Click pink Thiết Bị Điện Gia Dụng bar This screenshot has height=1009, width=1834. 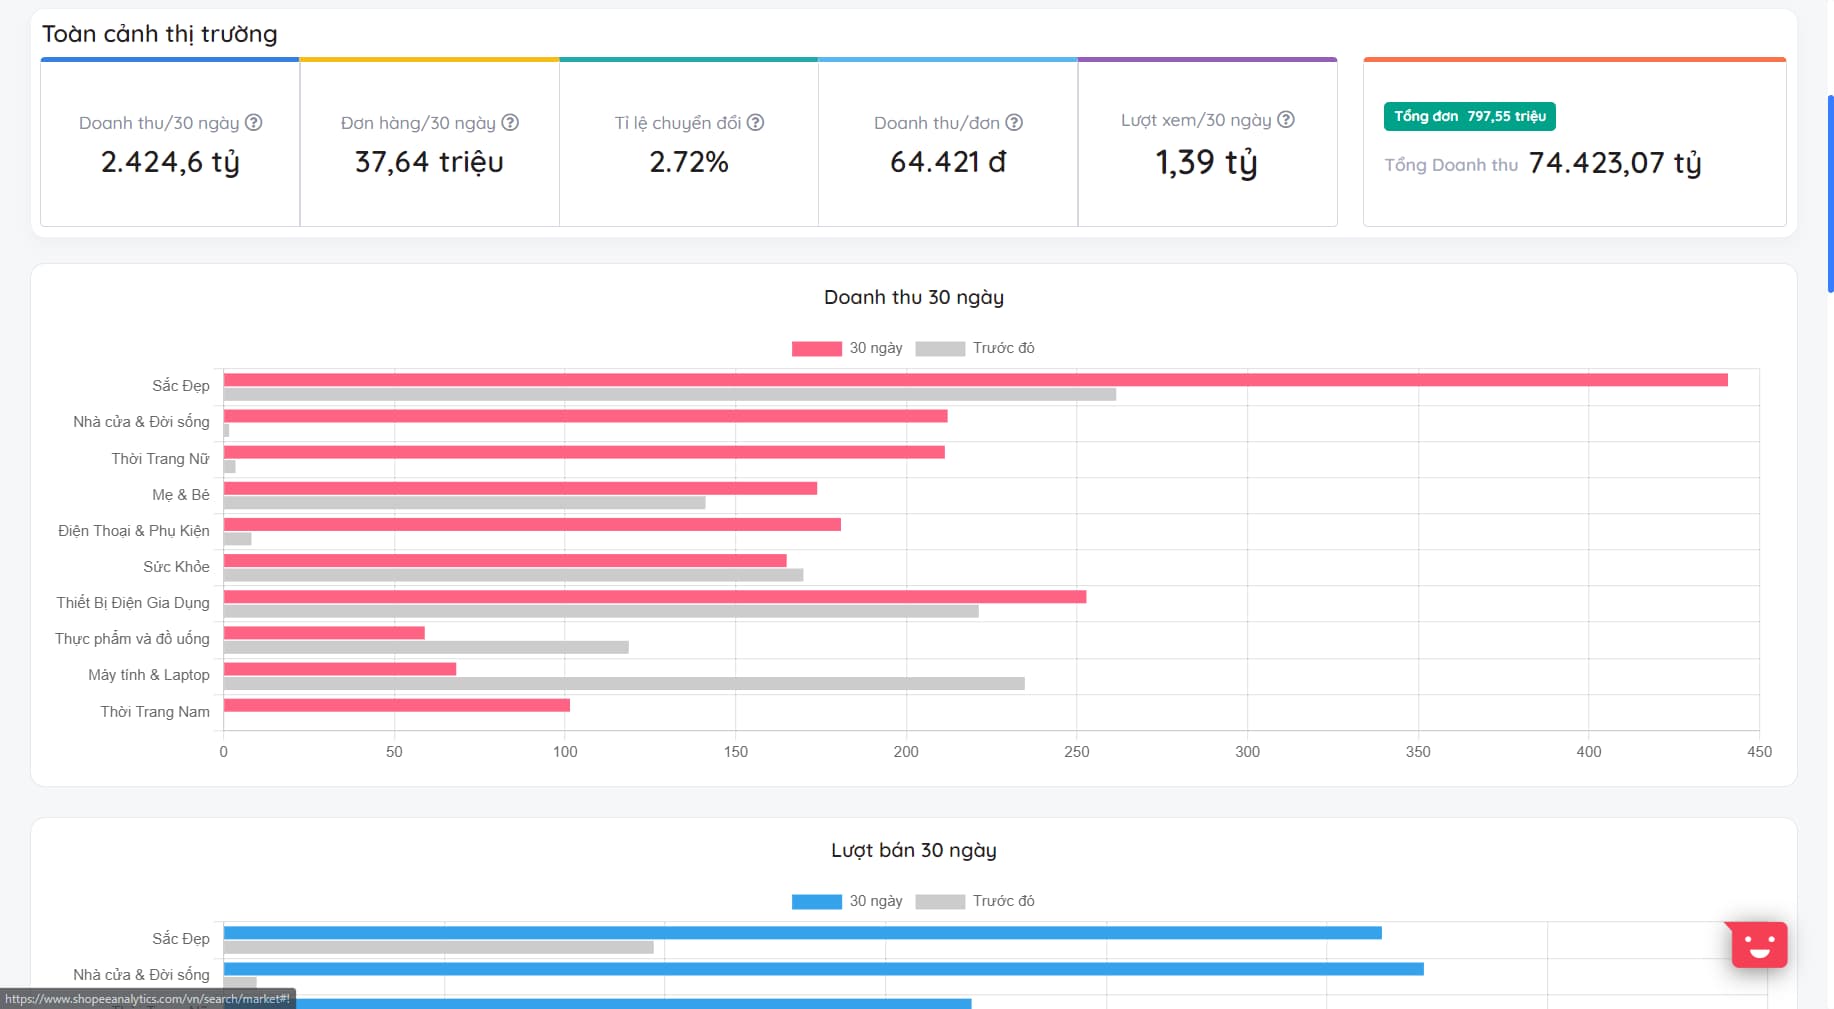pos(654,597)
